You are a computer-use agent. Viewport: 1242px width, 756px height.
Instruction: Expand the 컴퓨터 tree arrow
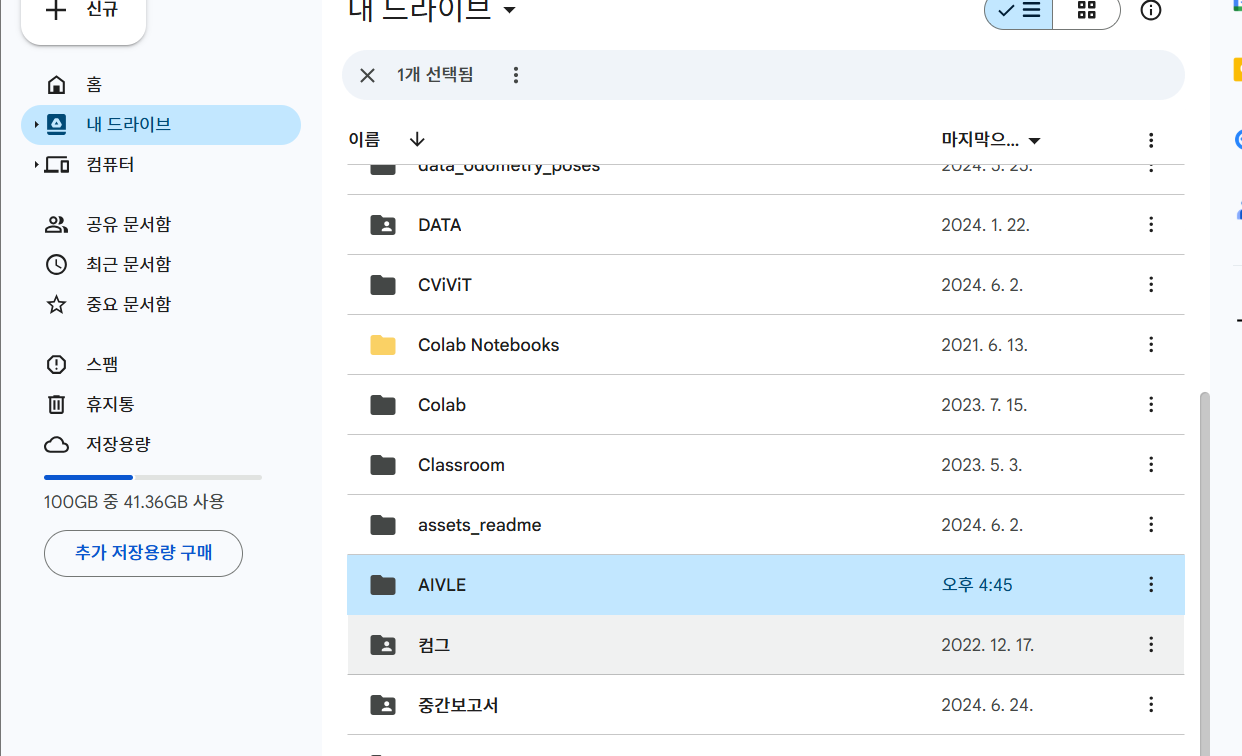point(36,165)
